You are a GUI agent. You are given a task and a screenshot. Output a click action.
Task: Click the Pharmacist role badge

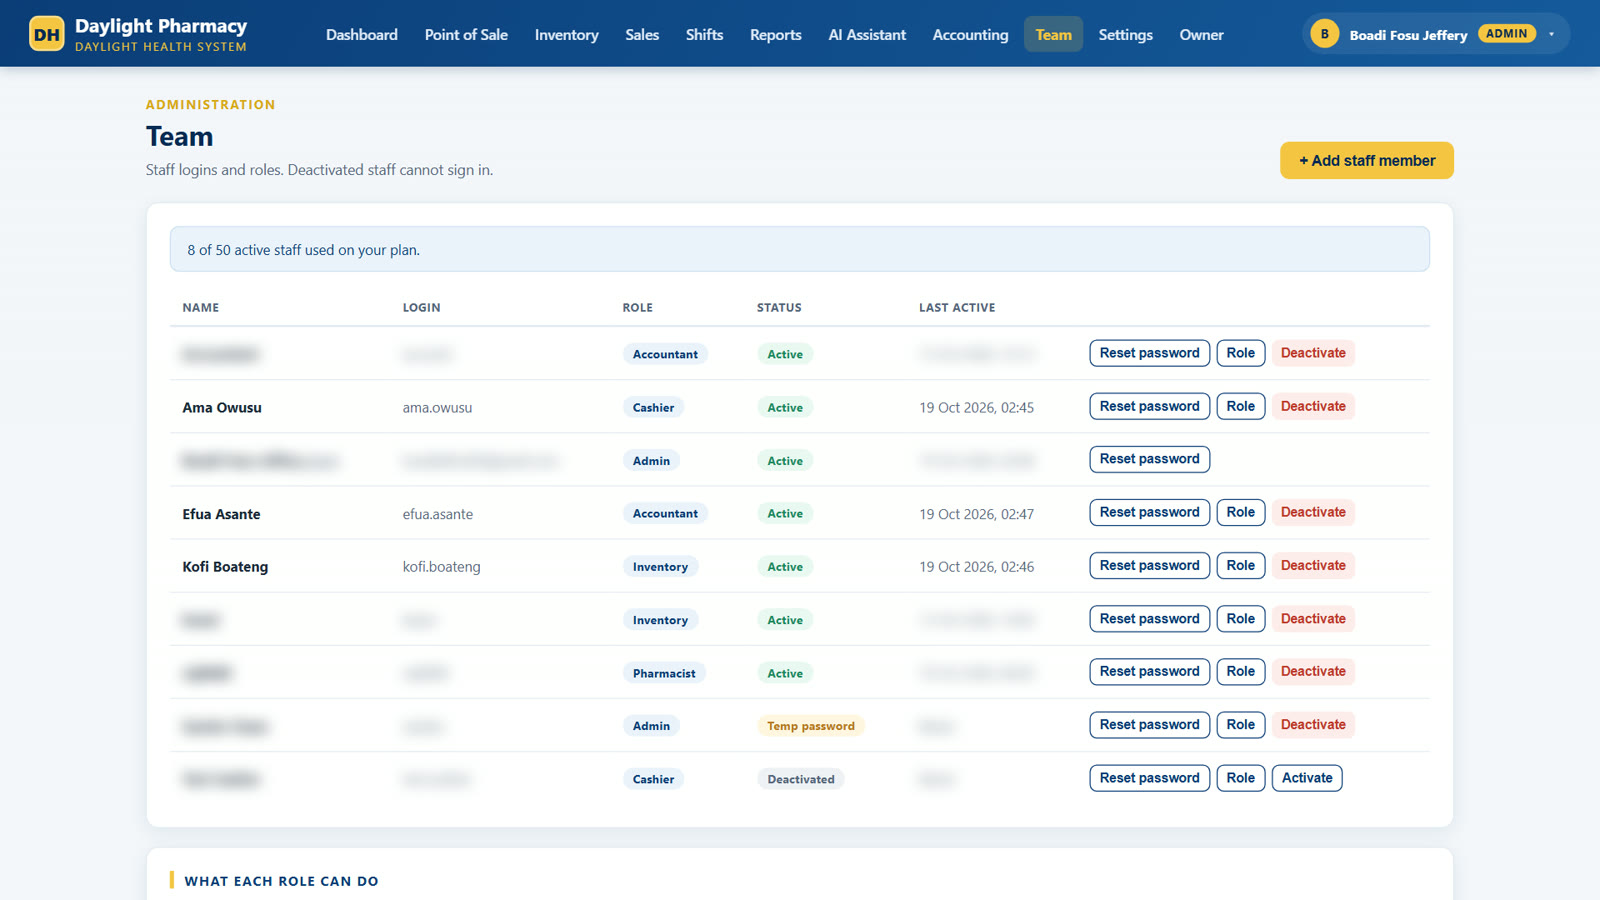[664, 673]
